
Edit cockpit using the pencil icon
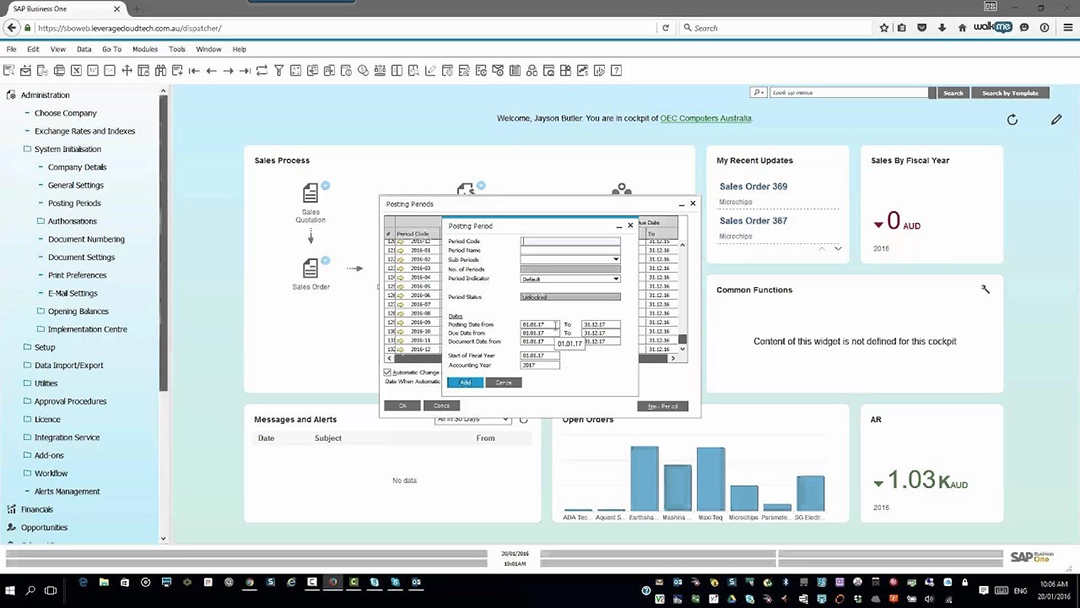(1056, 120)
